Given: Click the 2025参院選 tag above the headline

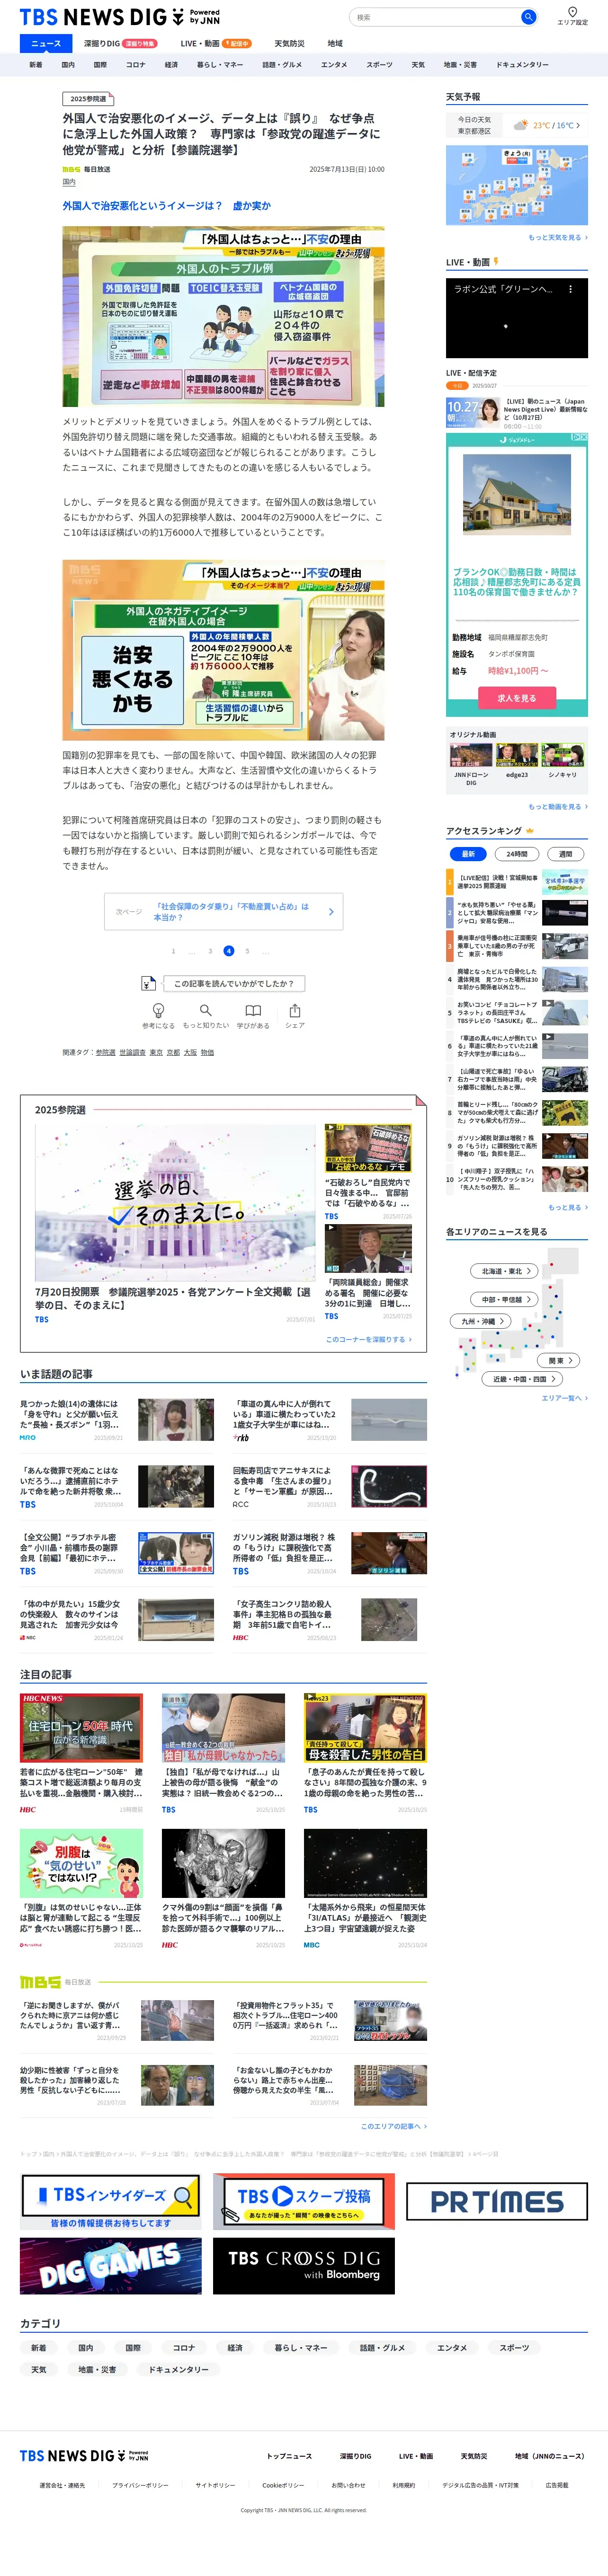Looking at the screenshot, I should [88, 99].
